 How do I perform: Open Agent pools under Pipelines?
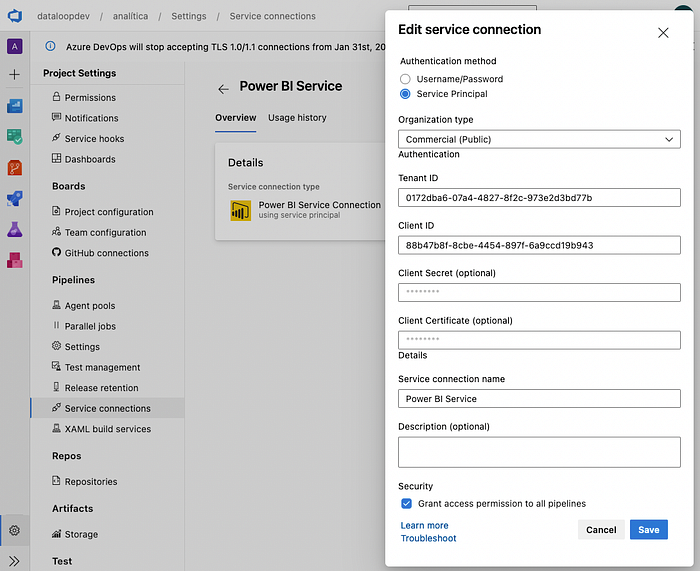89,305
